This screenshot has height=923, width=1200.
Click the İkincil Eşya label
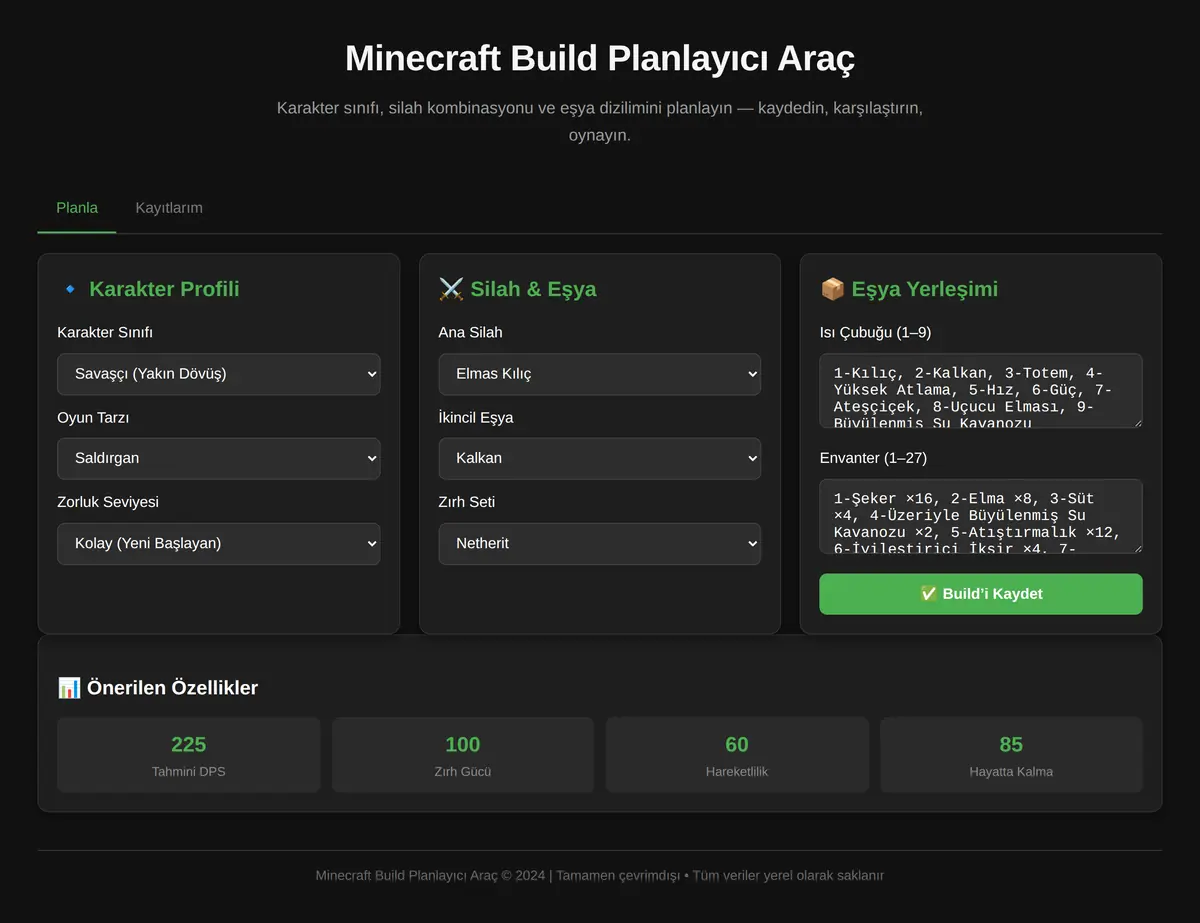pyautogui.click(x=476, y=417)
